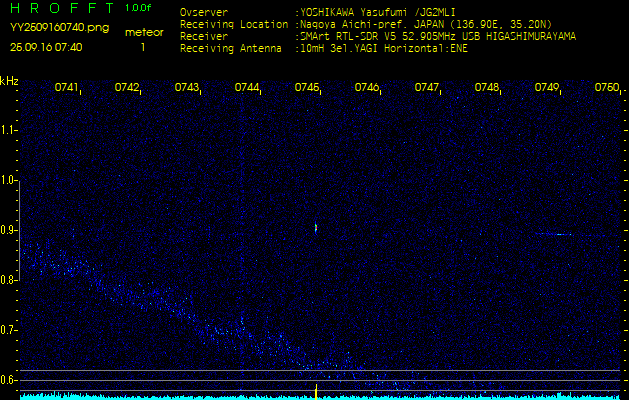Click the red meteor echo spot
Image resolution: width=629 pixels, height=400 pixels.
[x=316, y=228]
